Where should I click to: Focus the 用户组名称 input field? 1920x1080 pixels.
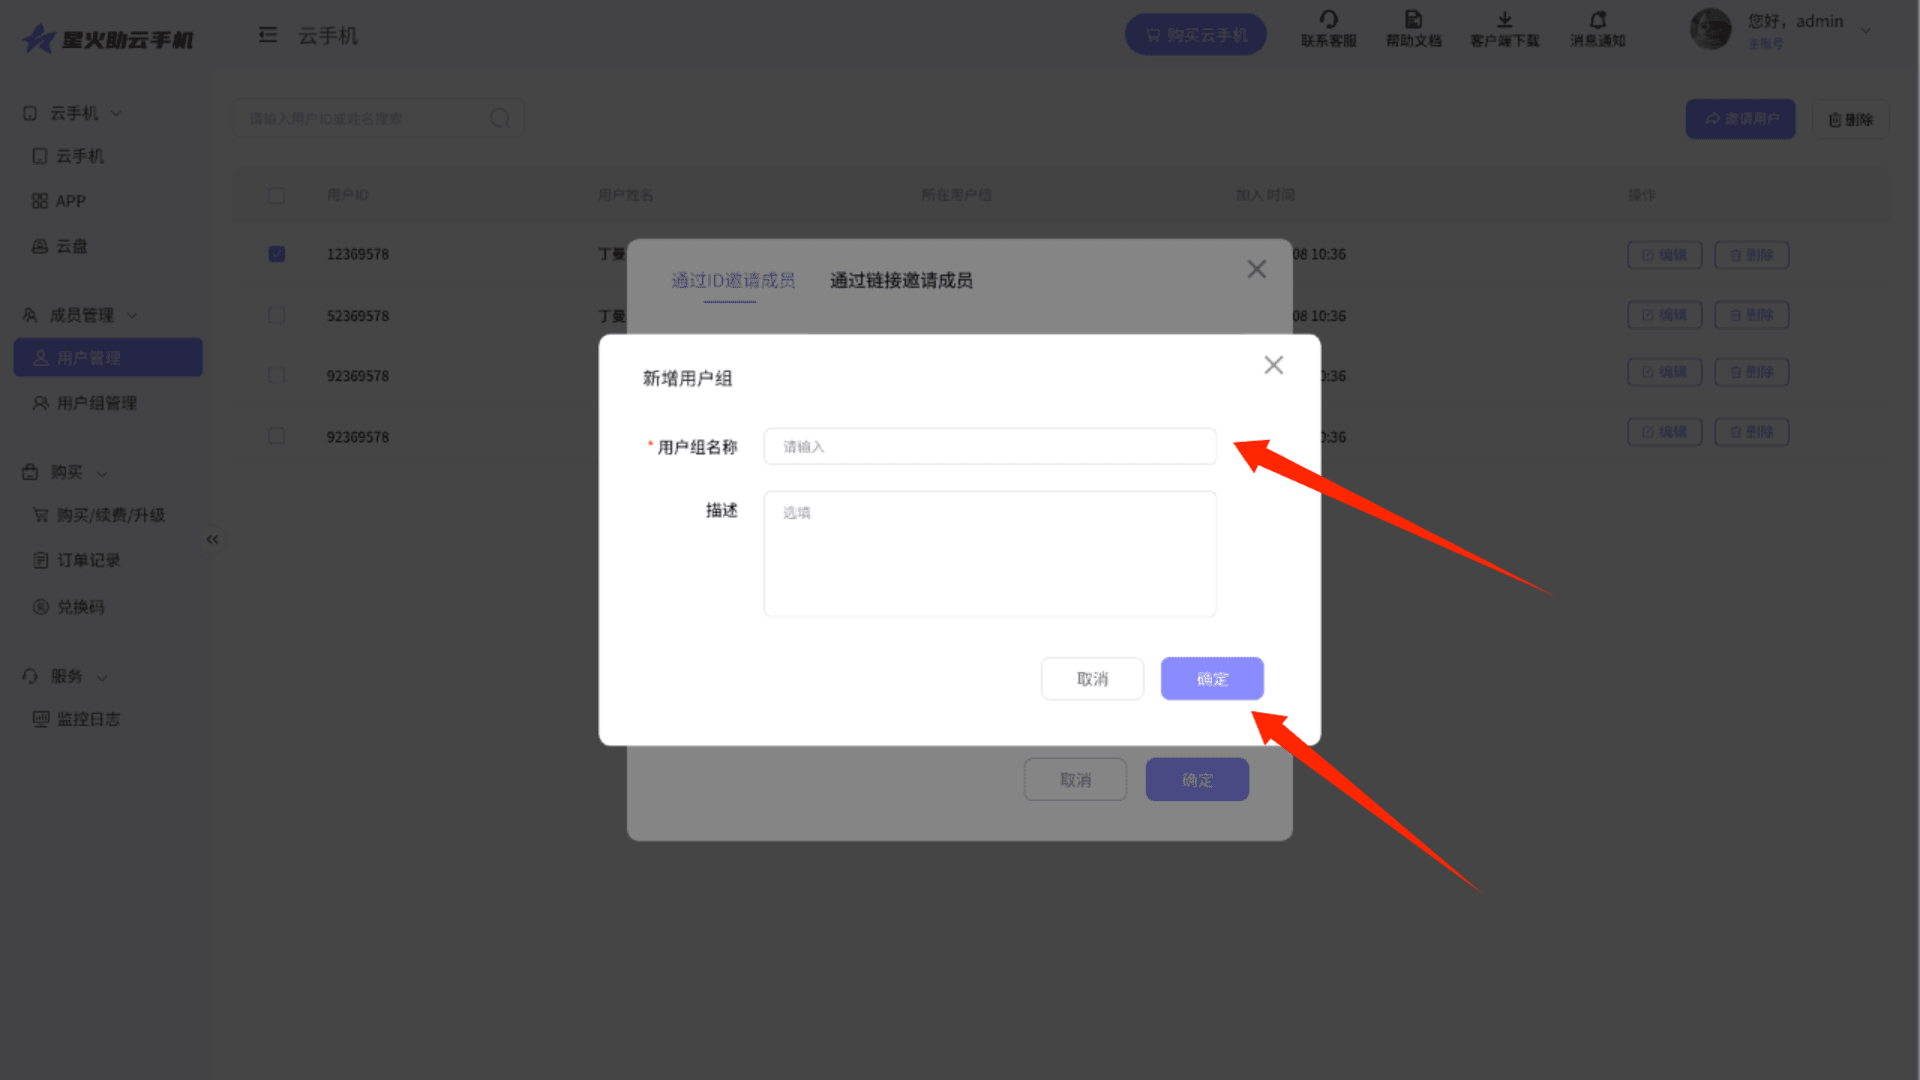pyautogui.click(x=989, y=447)
